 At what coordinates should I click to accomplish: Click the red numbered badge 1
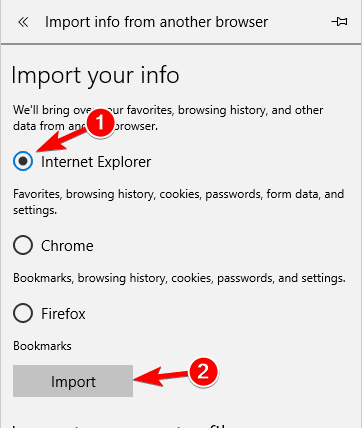coord(100,123)
